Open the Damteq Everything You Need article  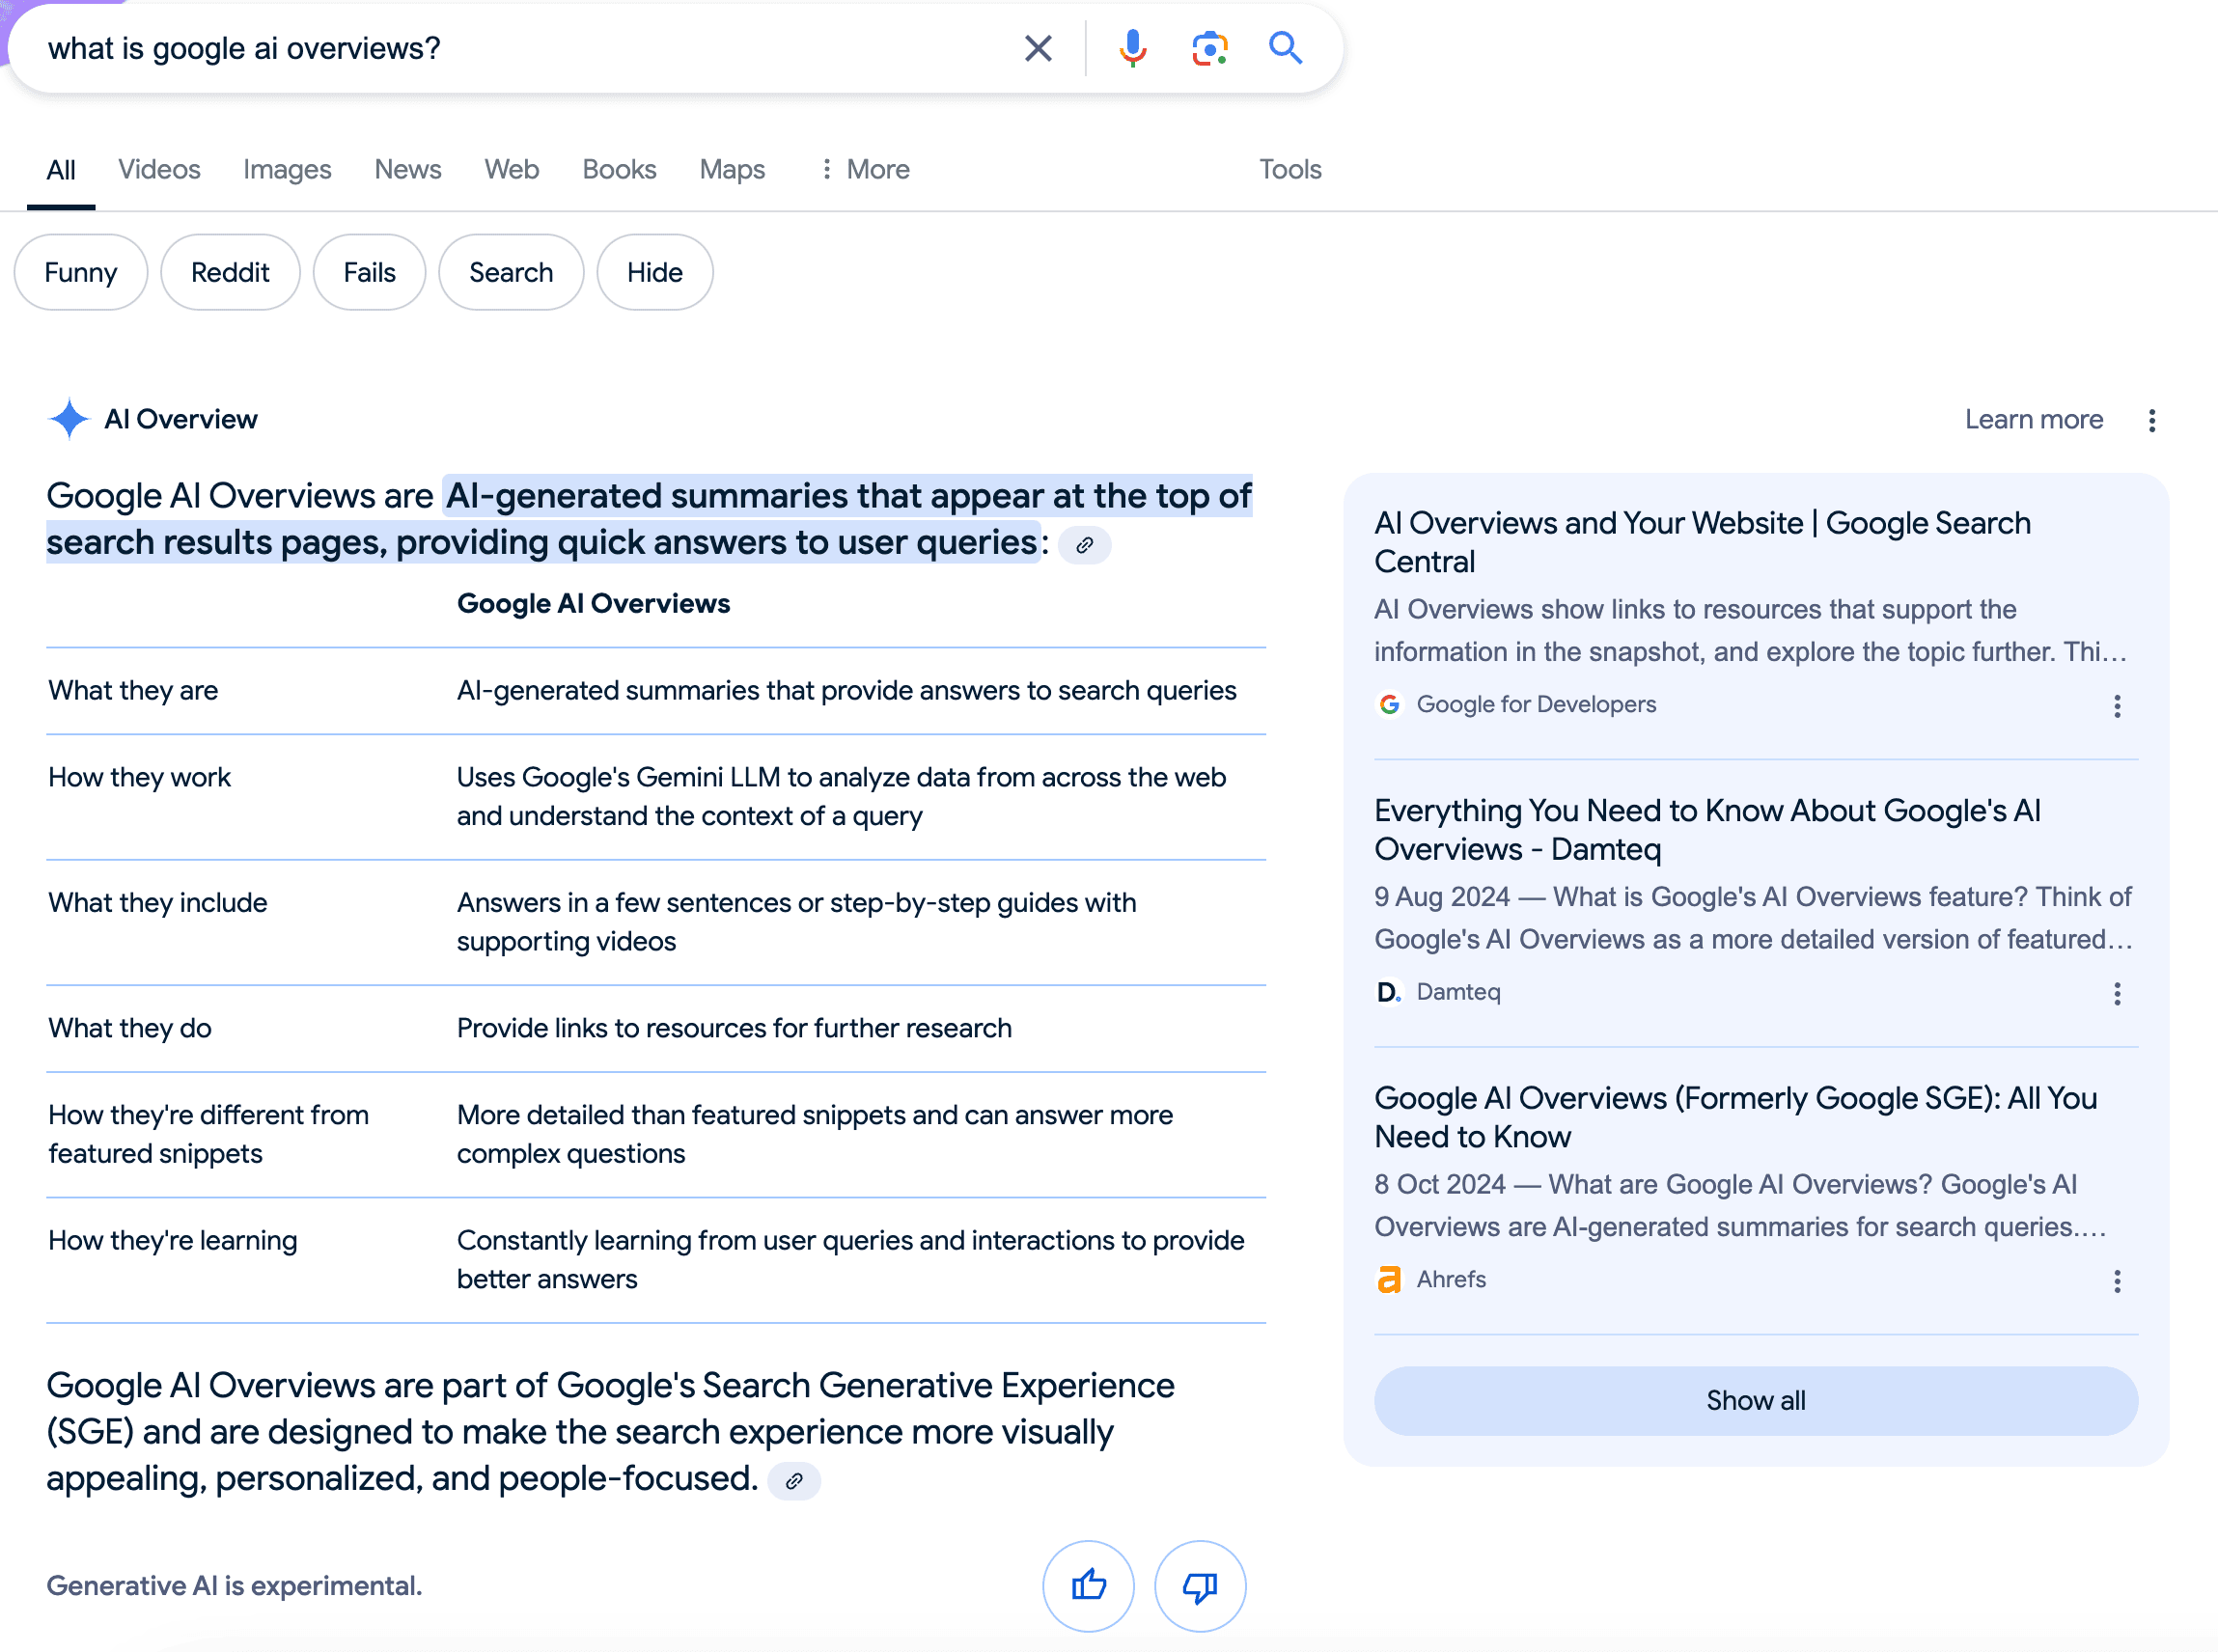point(1707,830)
